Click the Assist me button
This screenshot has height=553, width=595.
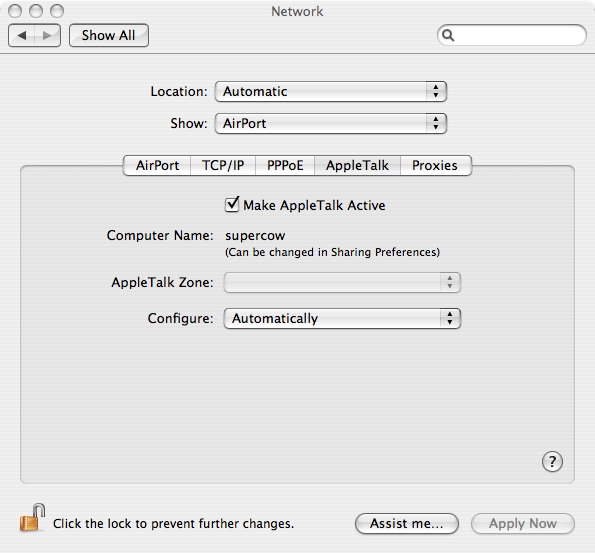pyautogui.click(x=406, y=523)
